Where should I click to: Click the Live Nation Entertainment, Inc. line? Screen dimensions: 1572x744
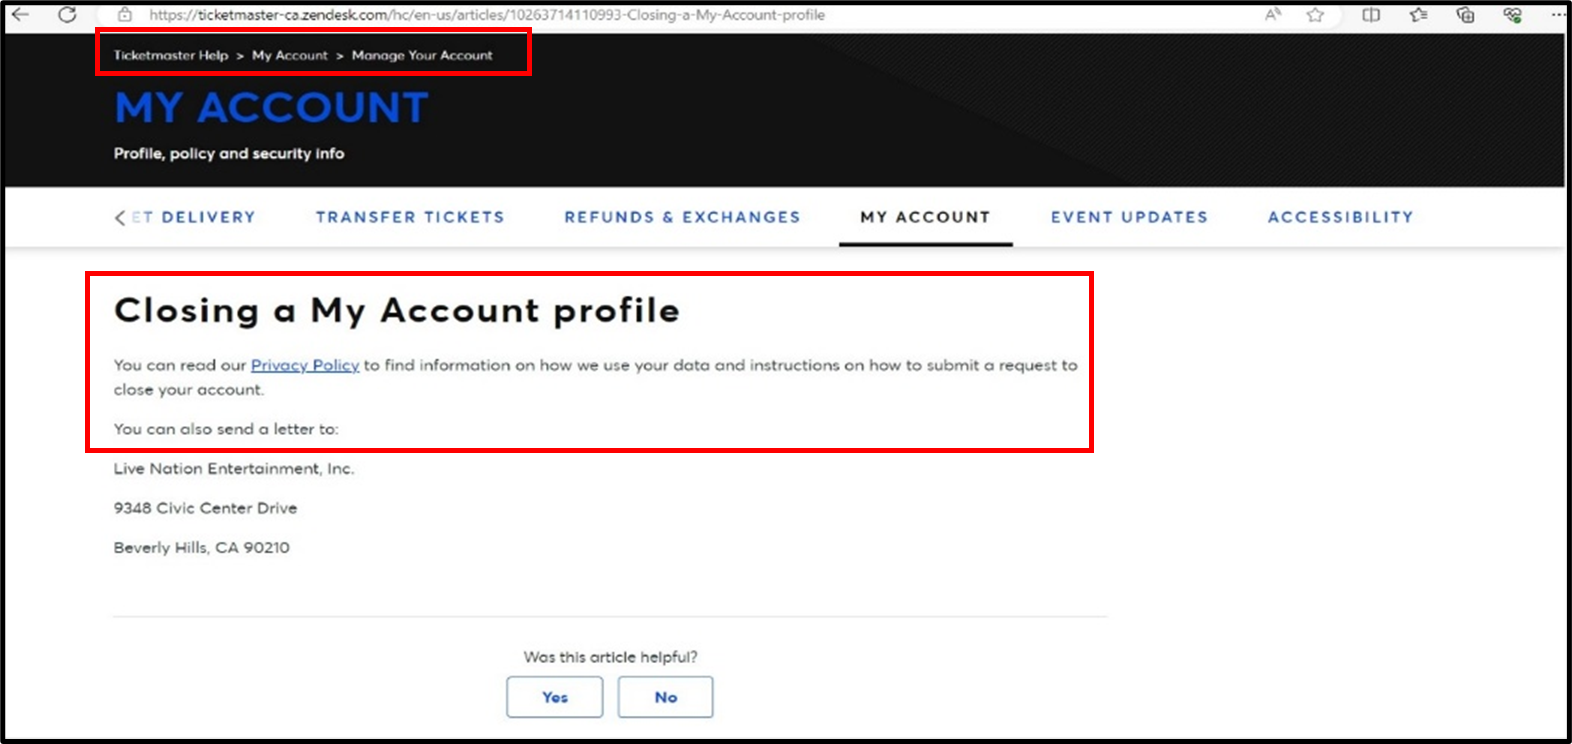(x=234, y=468)
